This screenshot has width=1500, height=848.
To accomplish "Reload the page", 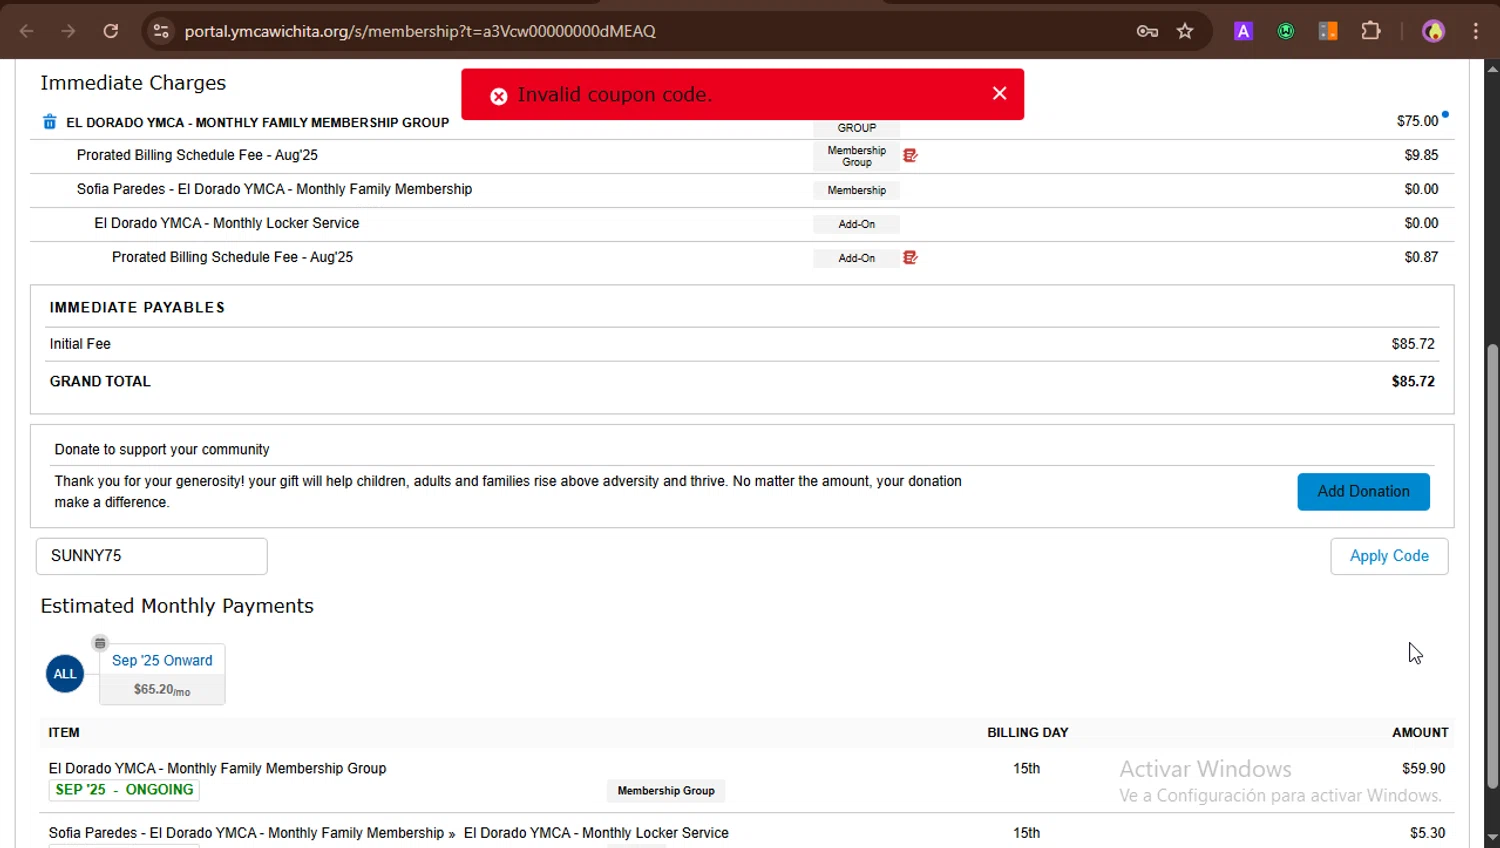I will (111, 31).
